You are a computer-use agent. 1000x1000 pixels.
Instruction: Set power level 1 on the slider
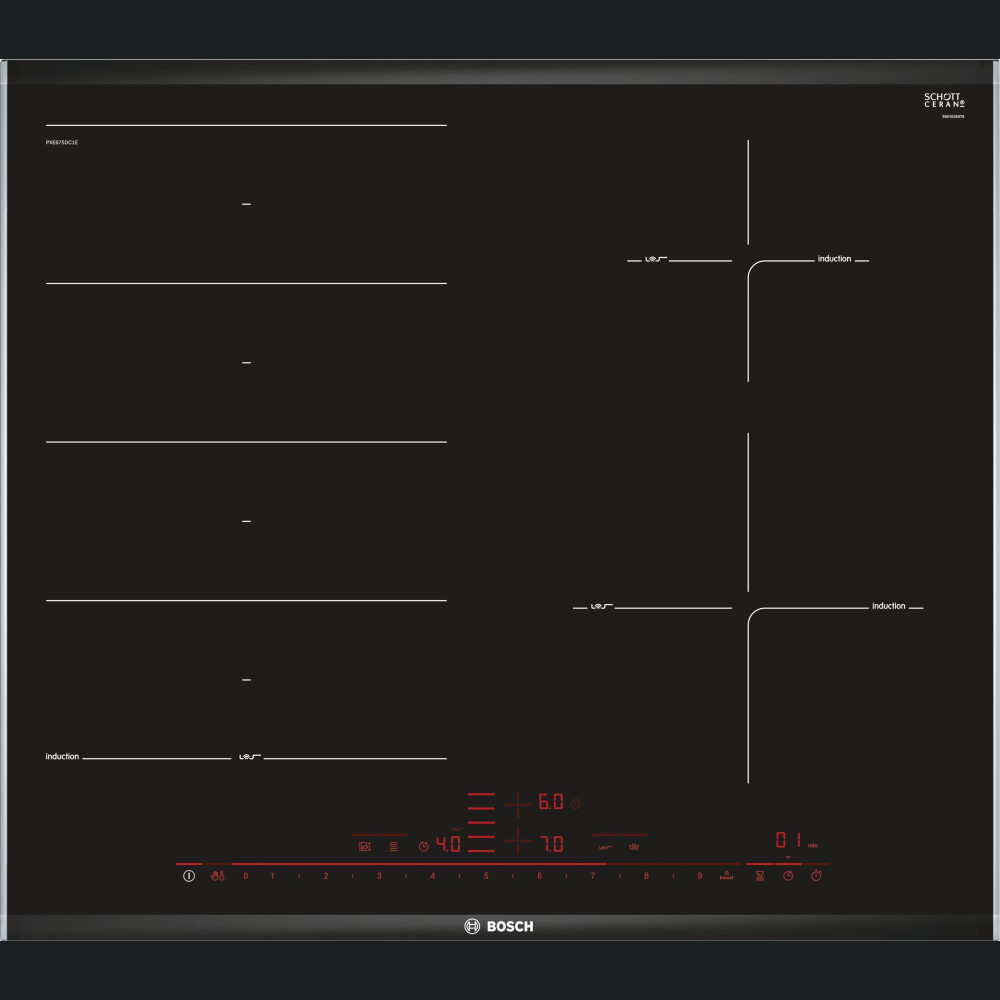(272, 876)
